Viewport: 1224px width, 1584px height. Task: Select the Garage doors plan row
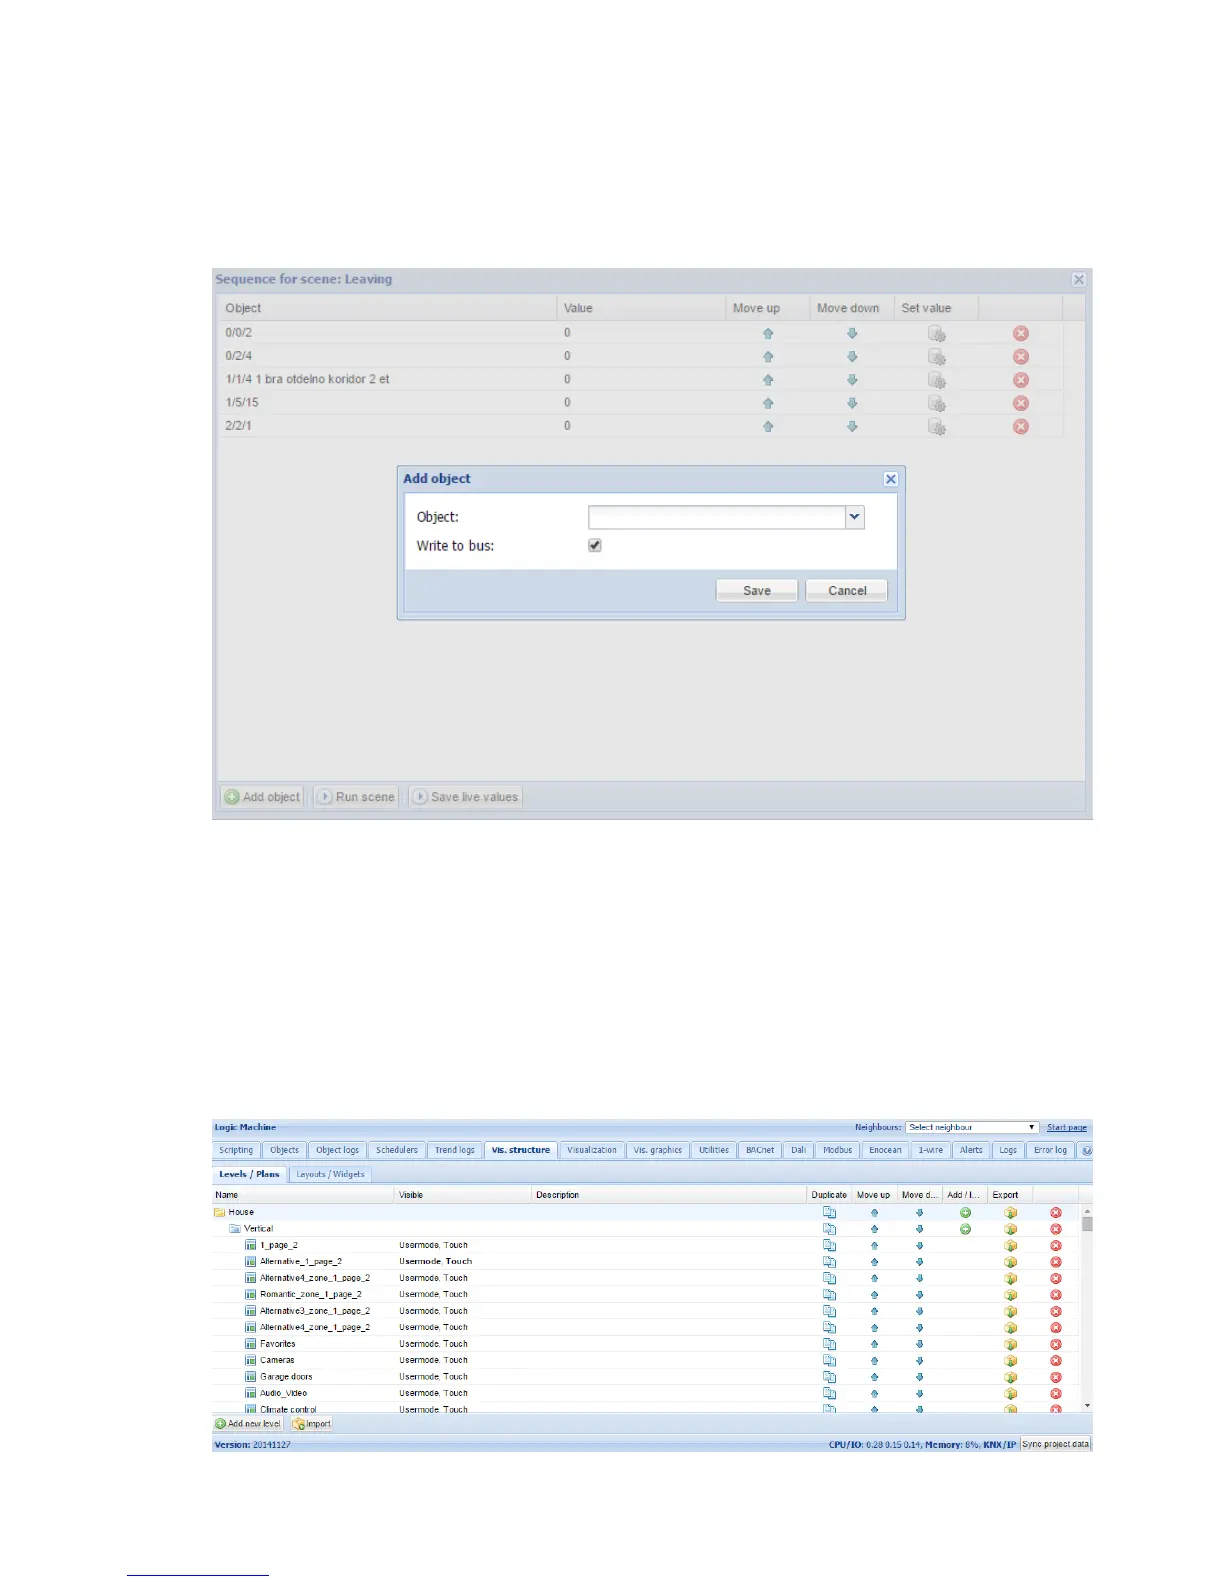click(646, 1377)
